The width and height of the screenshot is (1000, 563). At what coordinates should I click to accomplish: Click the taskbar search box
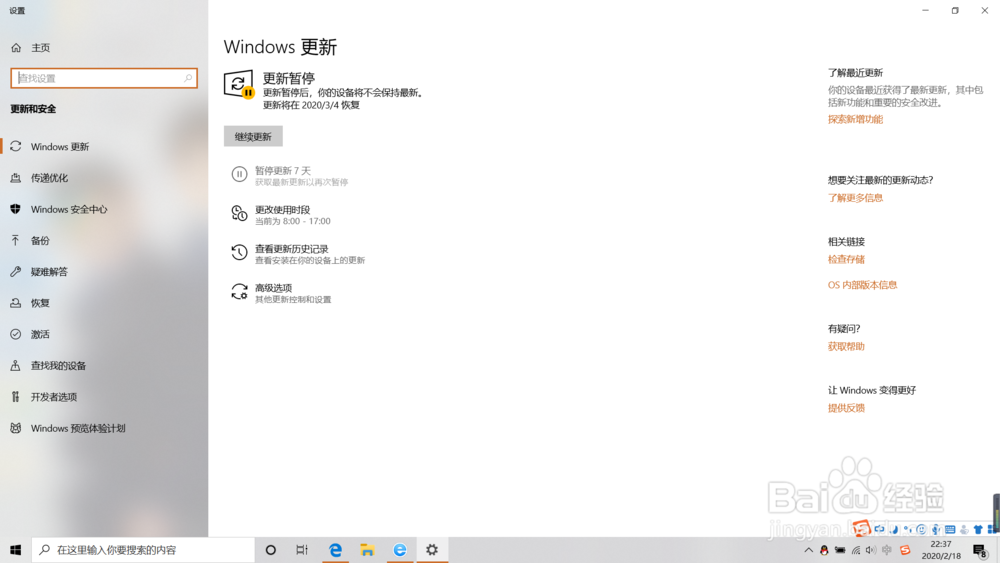coord(143,550)
